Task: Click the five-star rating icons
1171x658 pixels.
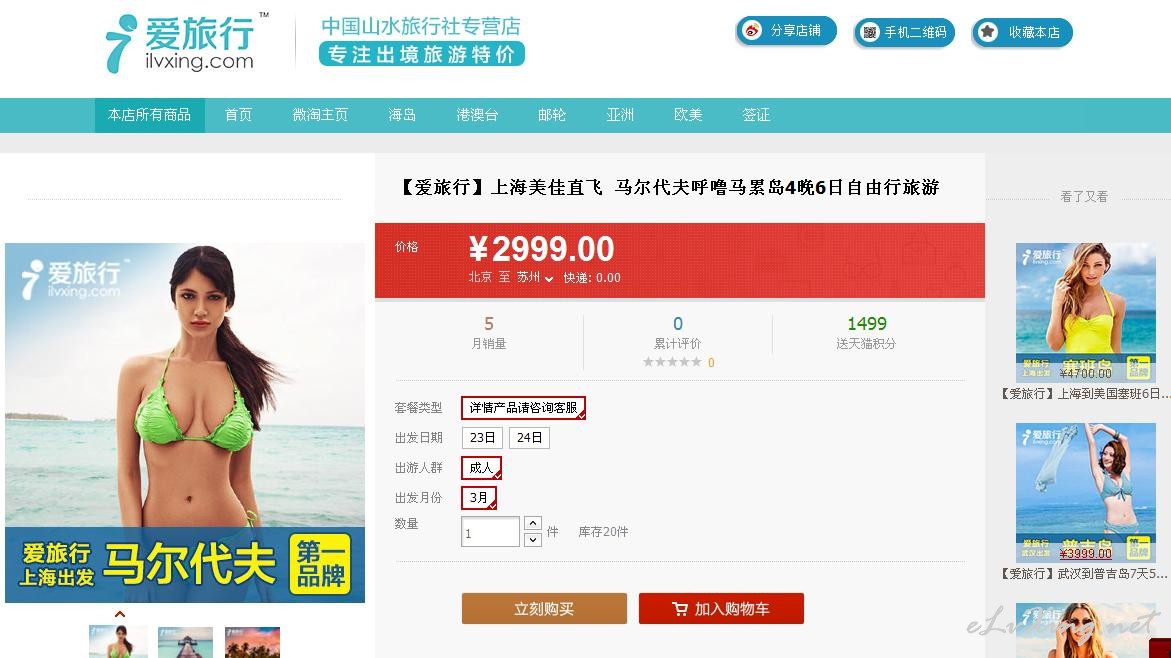Action: [x=672, y=362]
